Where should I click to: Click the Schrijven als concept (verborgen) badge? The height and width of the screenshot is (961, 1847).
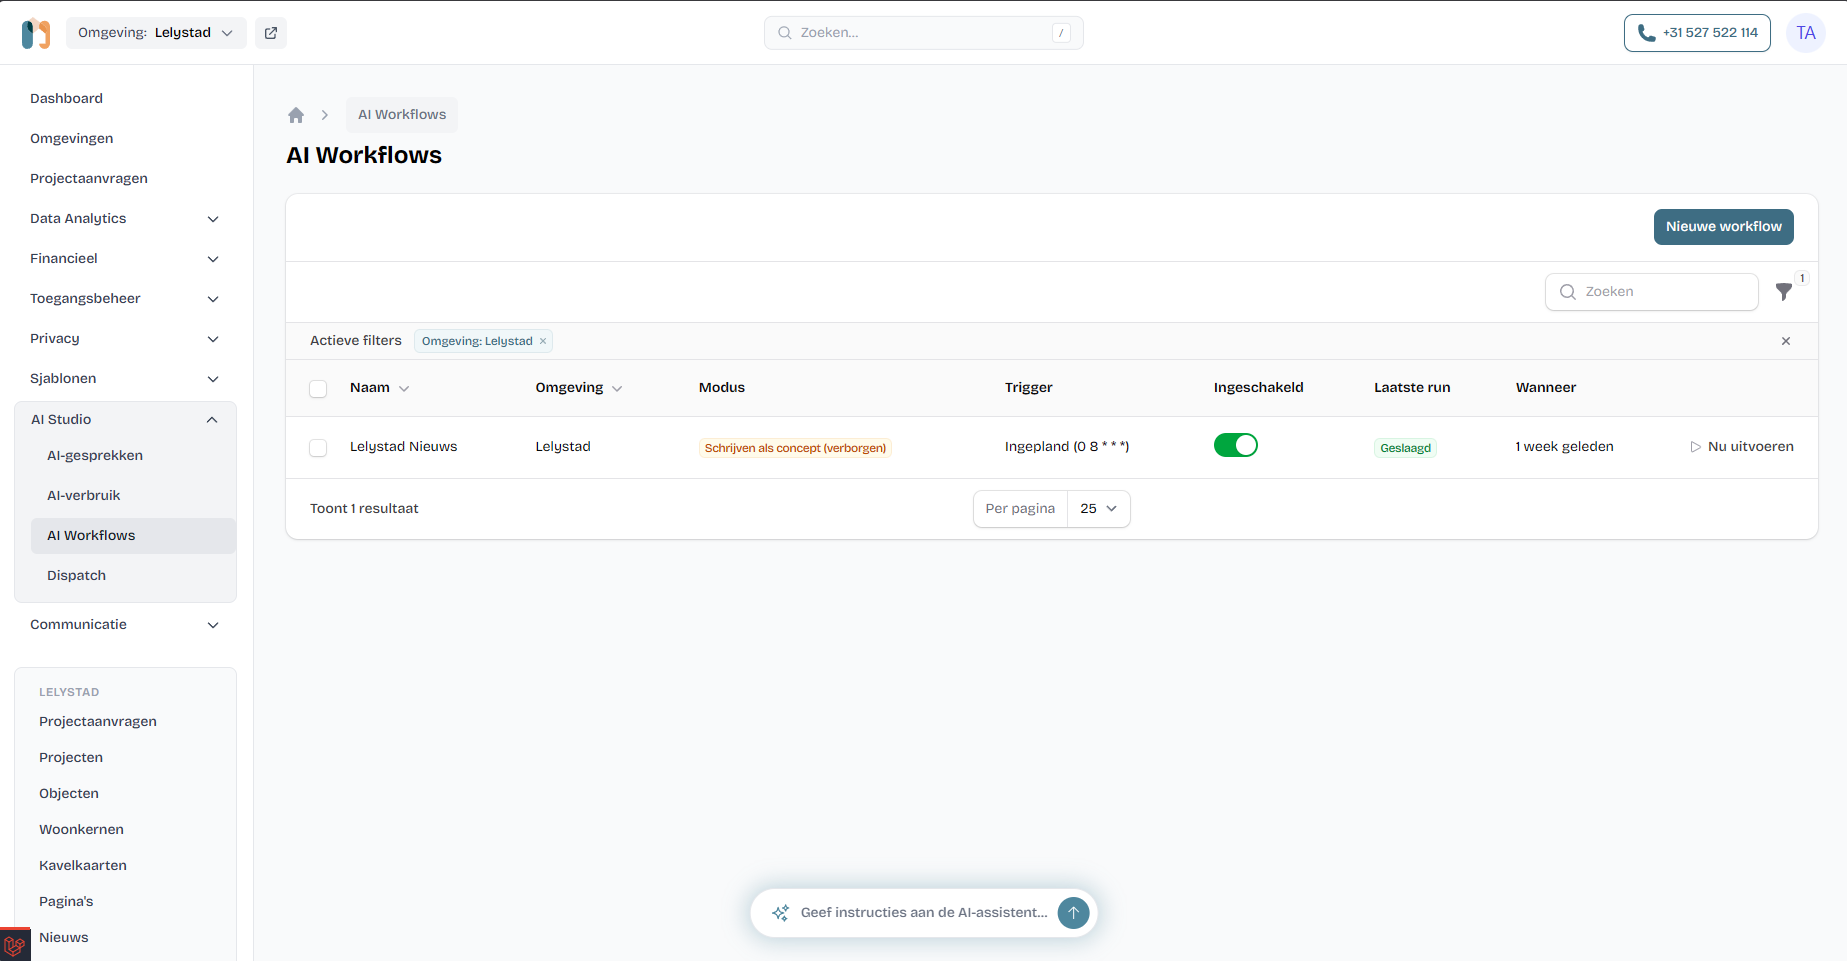795,448
